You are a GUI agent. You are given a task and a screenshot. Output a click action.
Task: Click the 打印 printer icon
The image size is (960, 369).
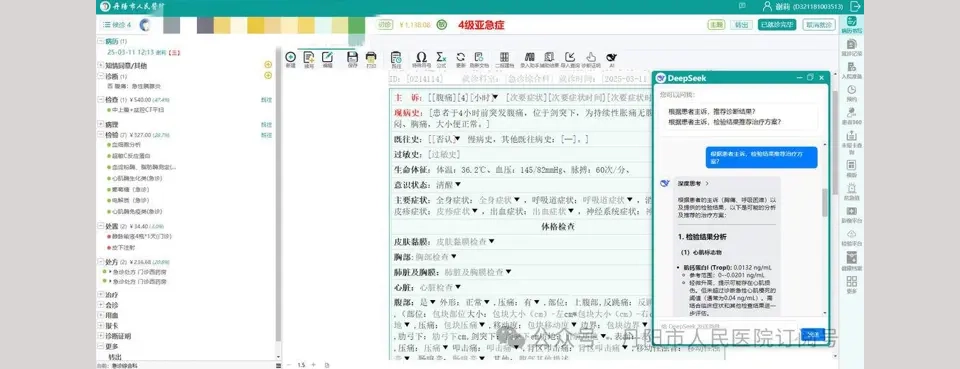371,58
